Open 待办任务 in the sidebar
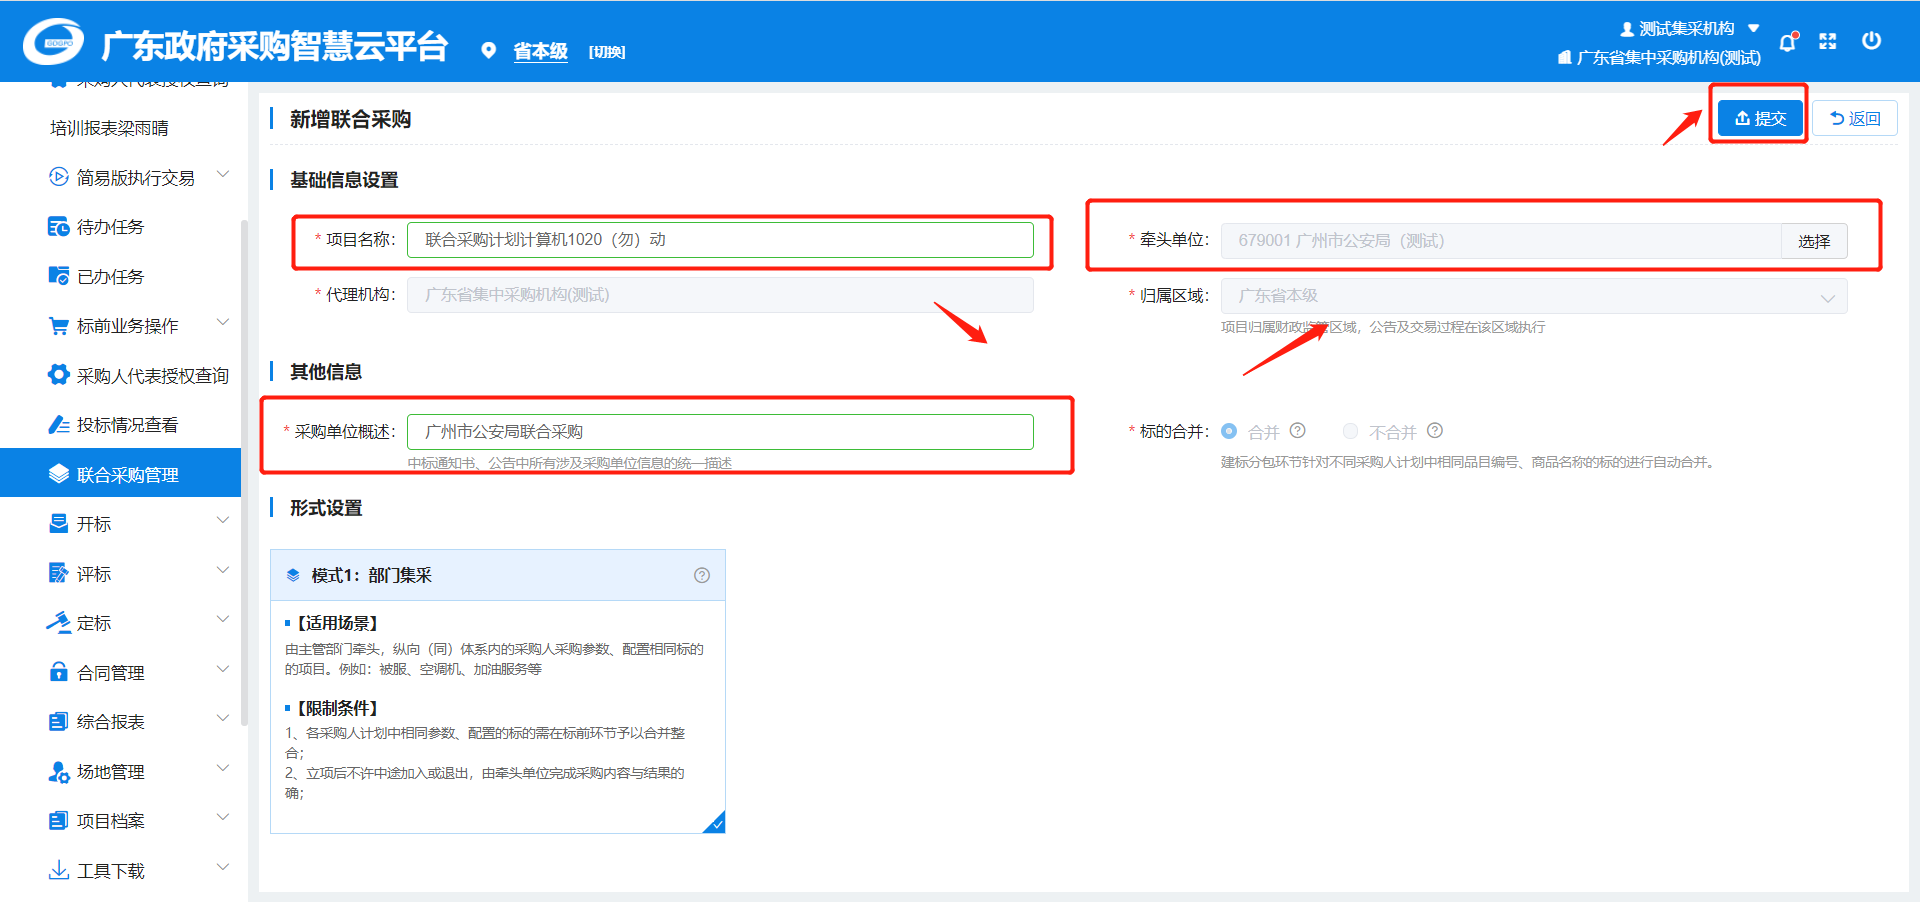 pyautogui.click(x=110, y=227)
